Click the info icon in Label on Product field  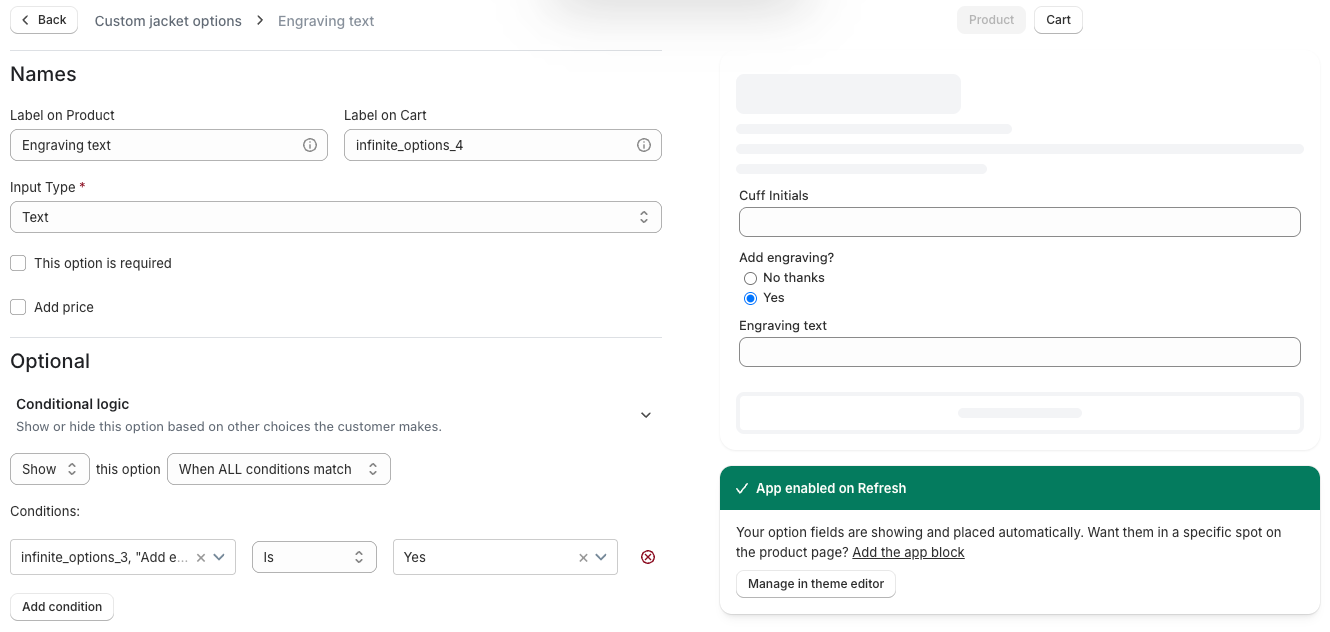pyautogui.click(x=310, y=145)
